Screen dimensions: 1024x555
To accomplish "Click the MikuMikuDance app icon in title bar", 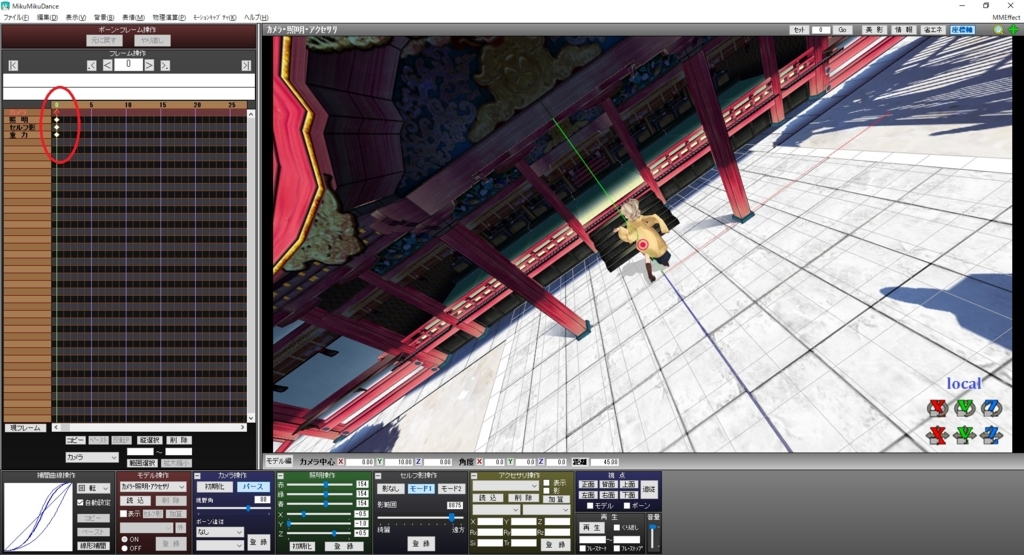I will [x=5, y=5].
